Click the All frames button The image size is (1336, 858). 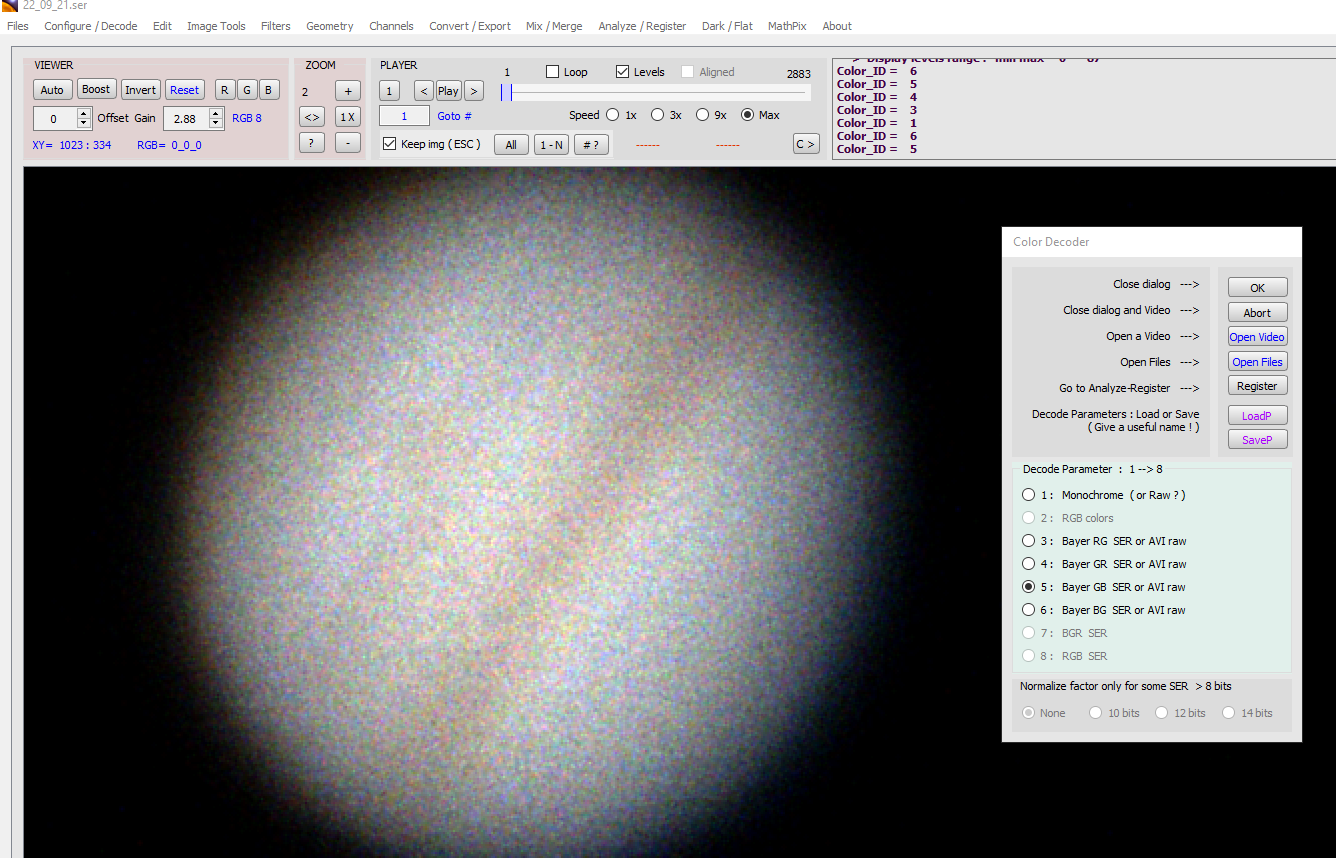pyautogui.click(x=511, y=145)
